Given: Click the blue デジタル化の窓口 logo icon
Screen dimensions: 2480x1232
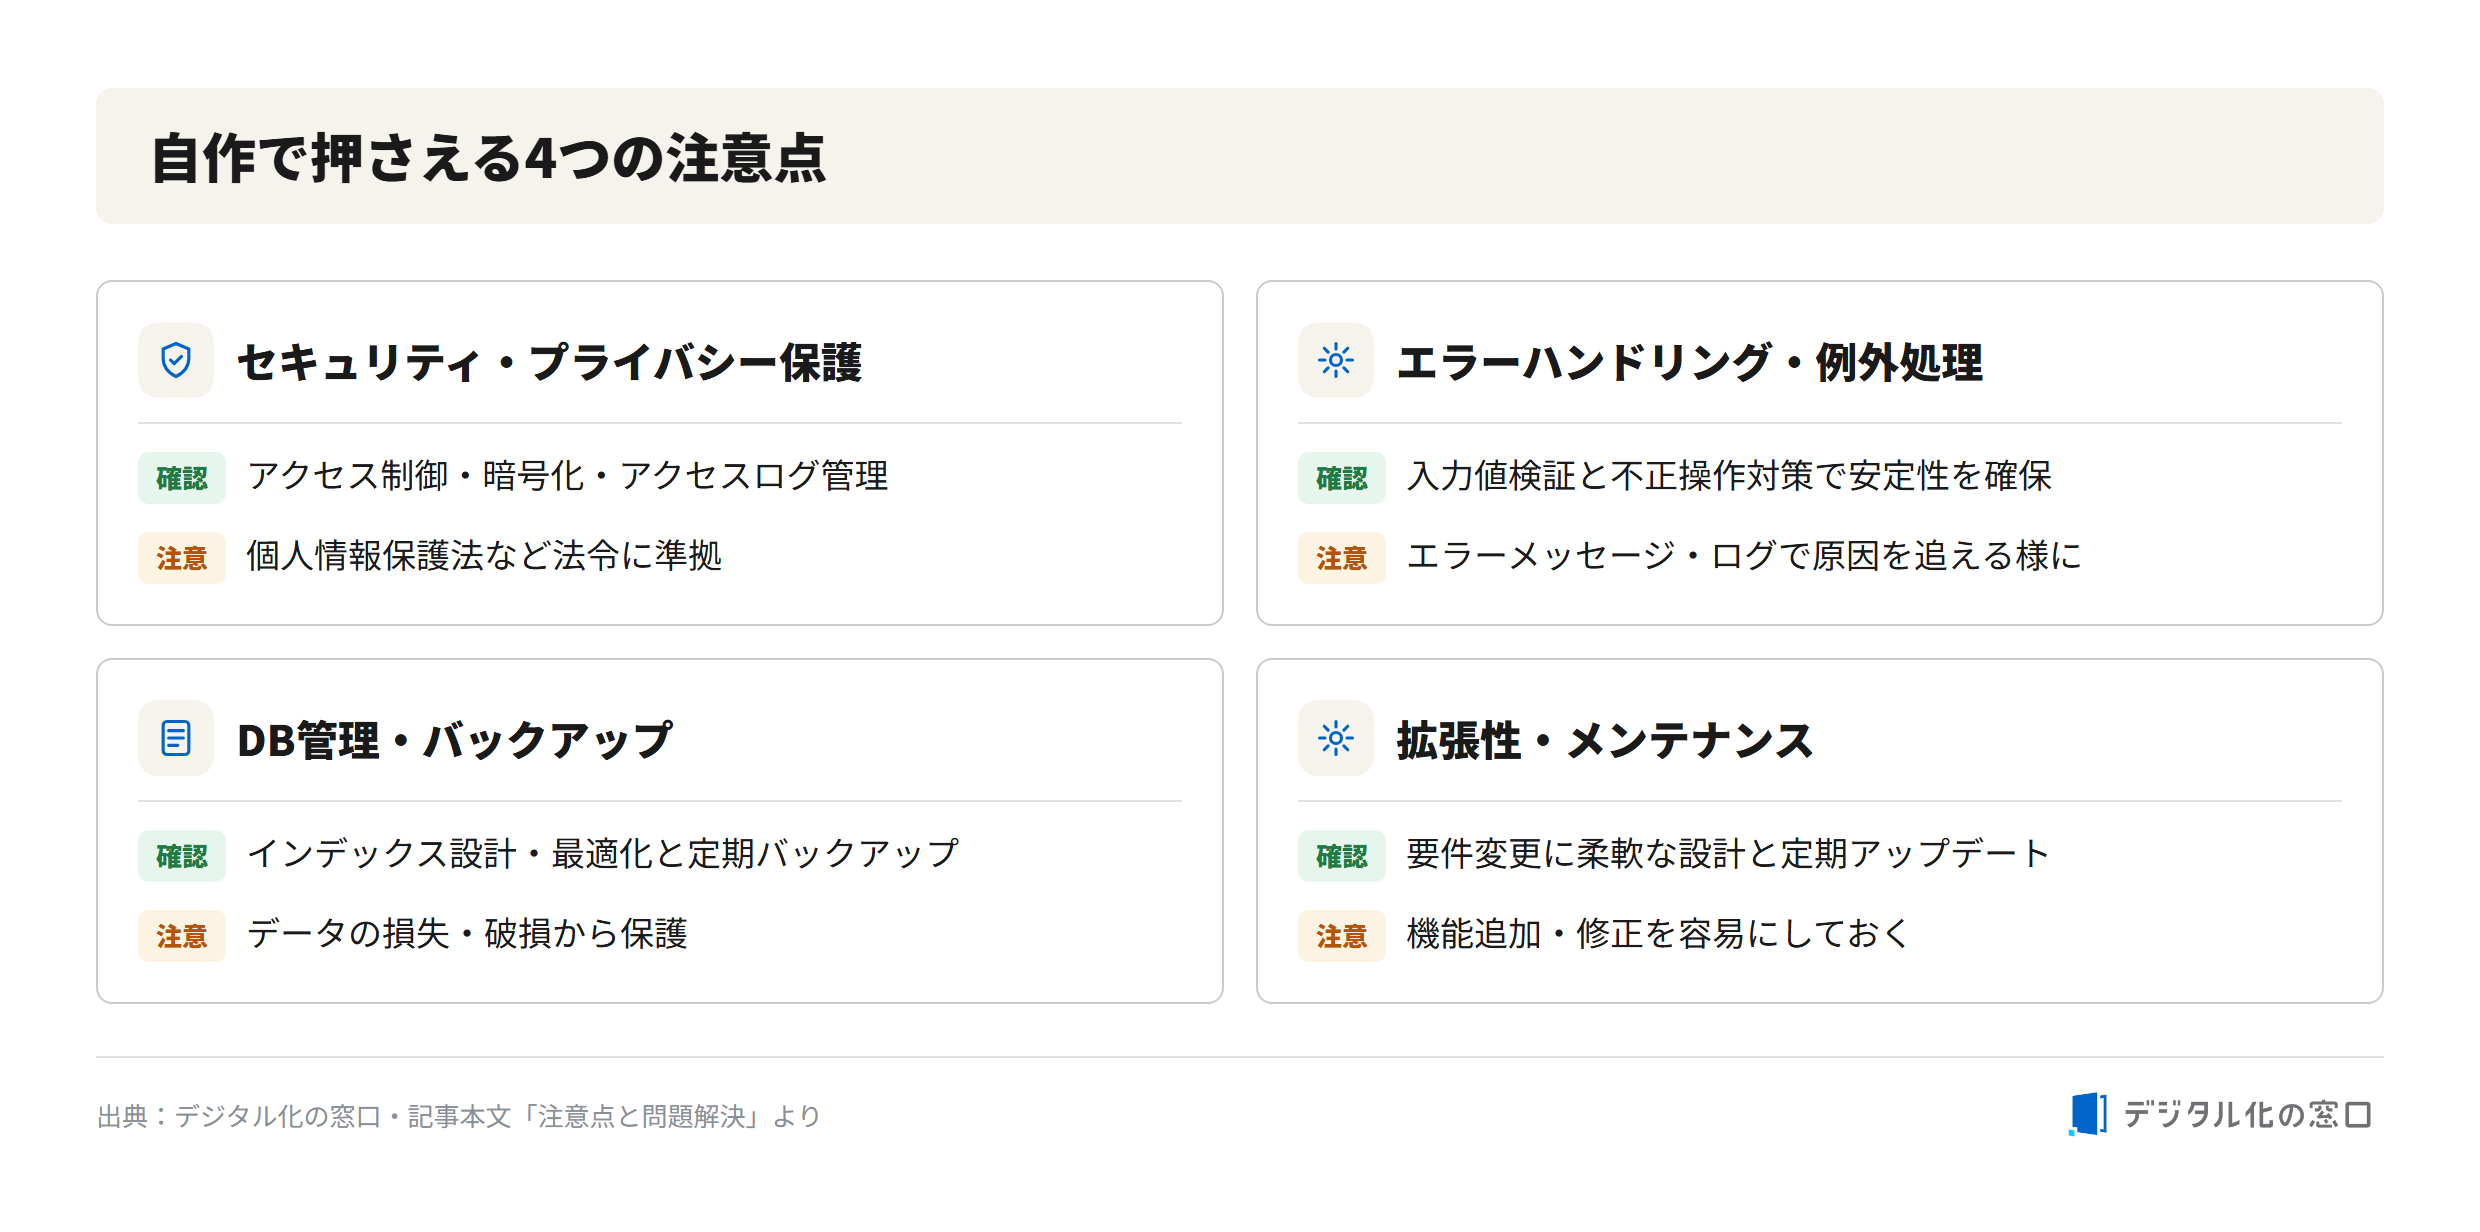Looking at the screenshot, I should [2088, 1114].
